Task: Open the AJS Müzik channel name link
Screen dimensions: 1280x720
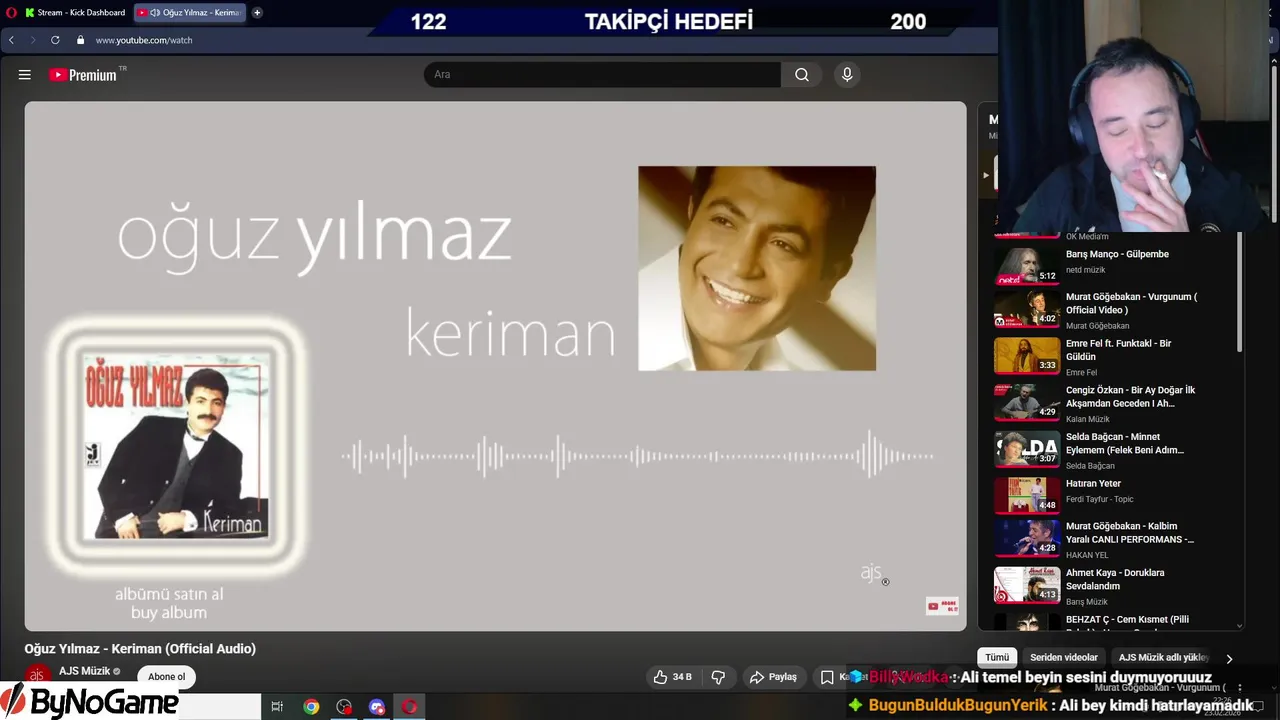Action: pos(84,671)
